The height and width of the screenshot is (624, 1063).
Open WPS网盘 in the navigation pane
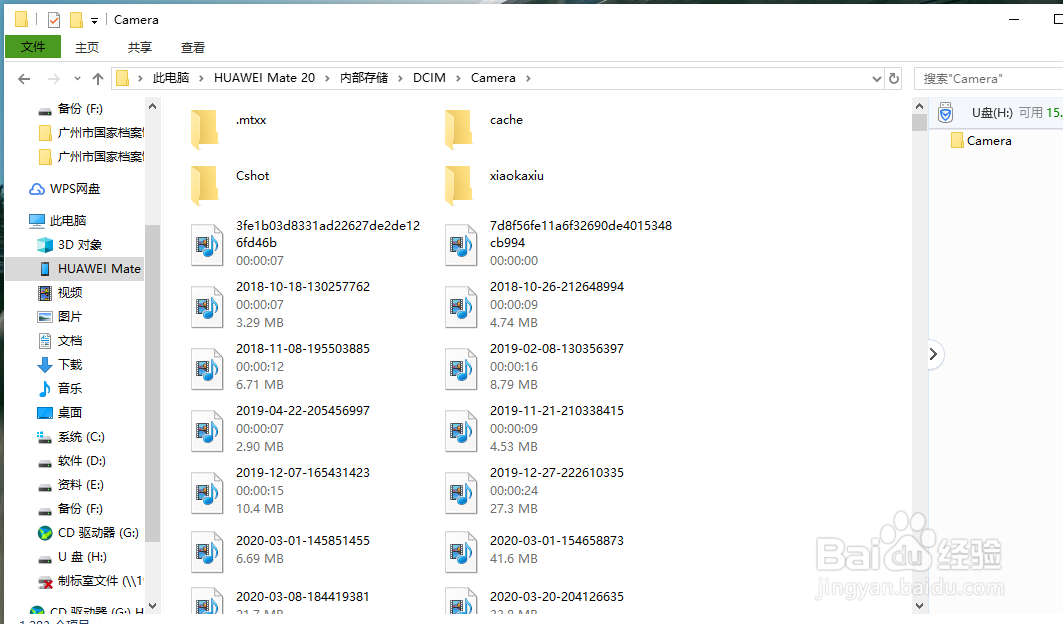[x=65, y=189]
